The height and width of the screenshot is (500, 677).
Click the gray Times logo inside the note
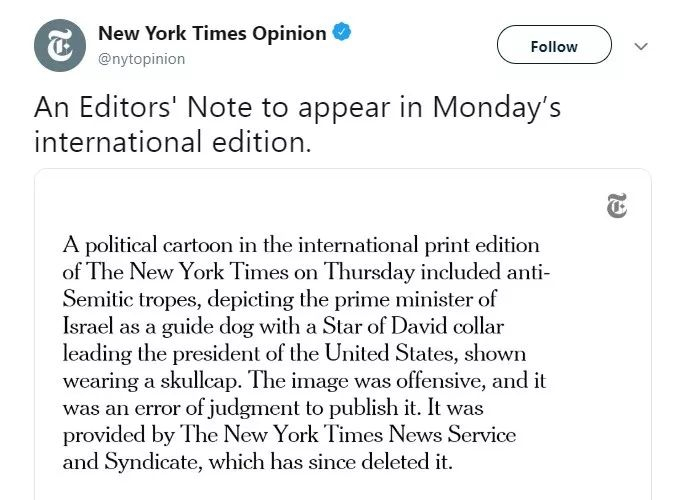click(x=617, y=206)
